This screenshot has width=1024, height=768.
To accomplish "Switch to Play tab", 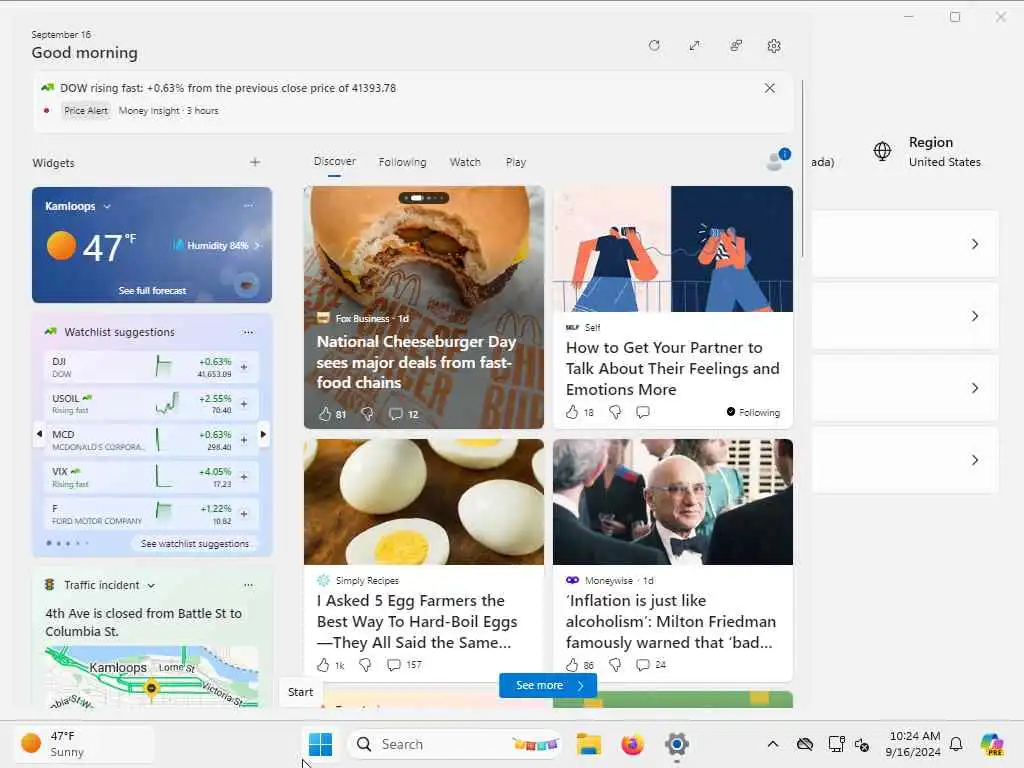I will tap(515, 162).
